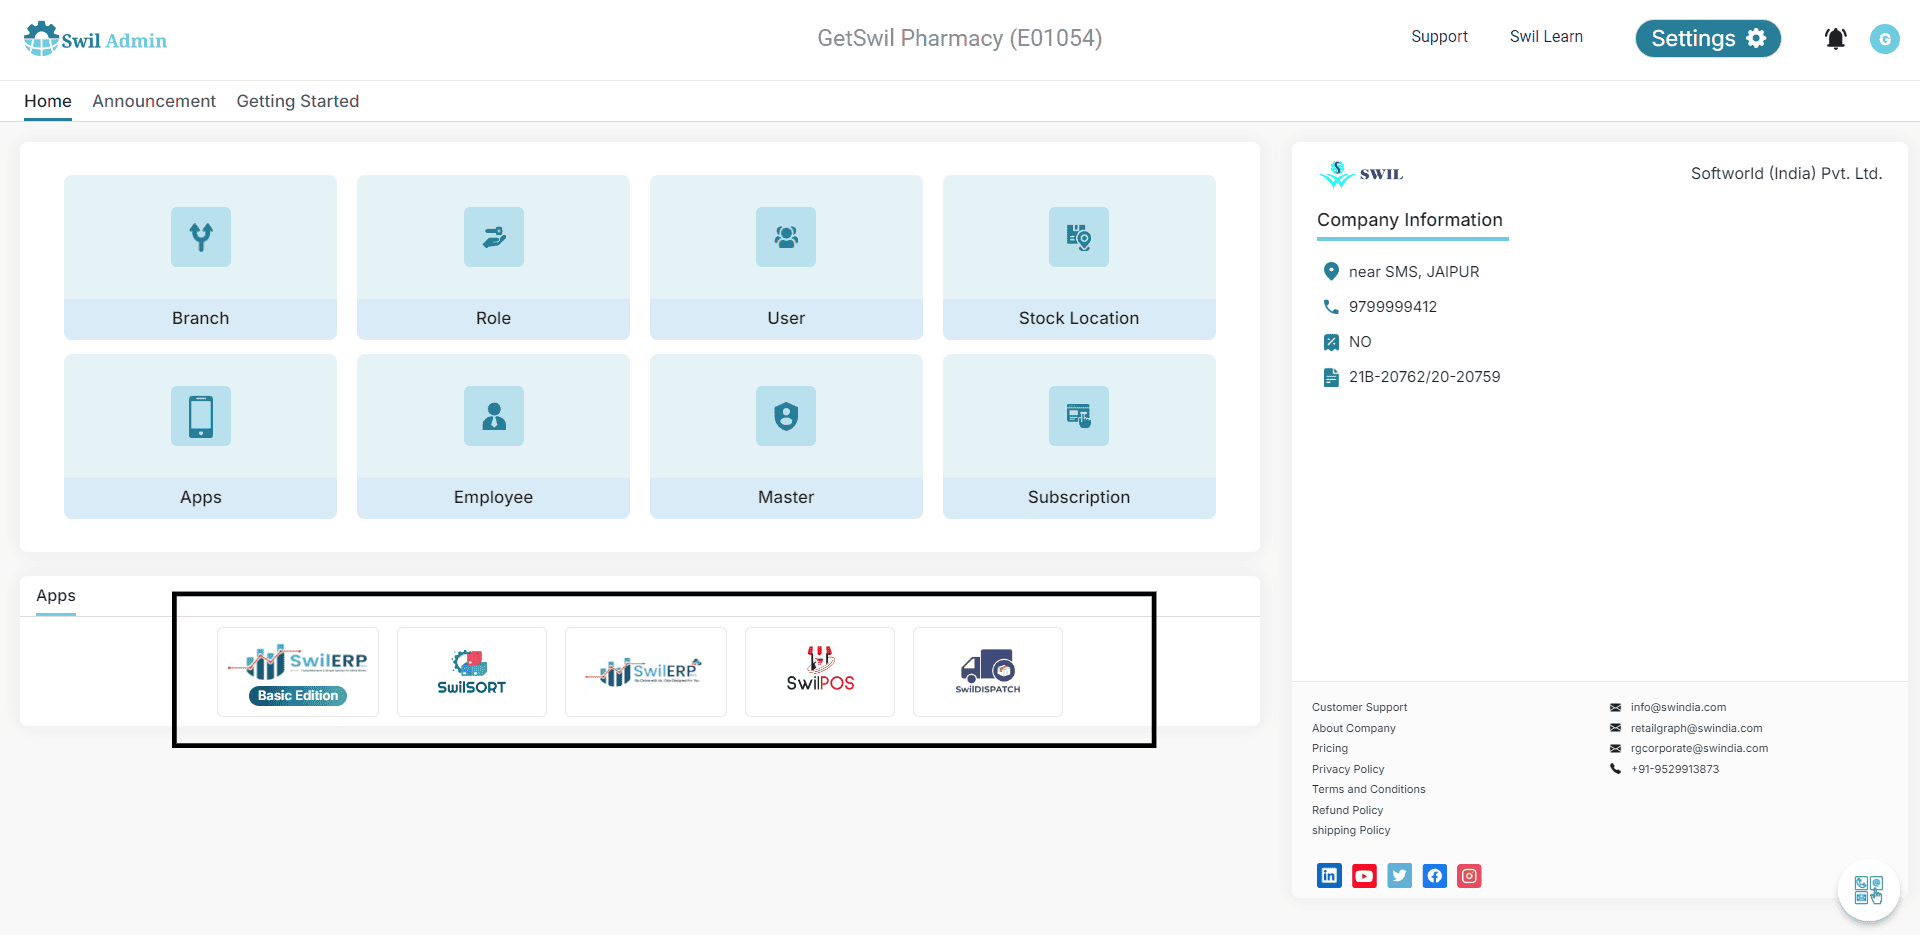This screenshot has width=1920, height=935.
Task: Click the Subscription tile label
Action: [1079, 497]
